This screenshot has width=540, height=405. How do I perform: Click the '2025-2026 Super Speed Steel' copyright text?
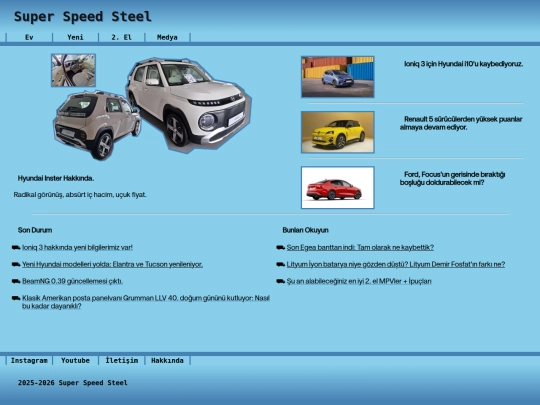click(x=73, y=383)
